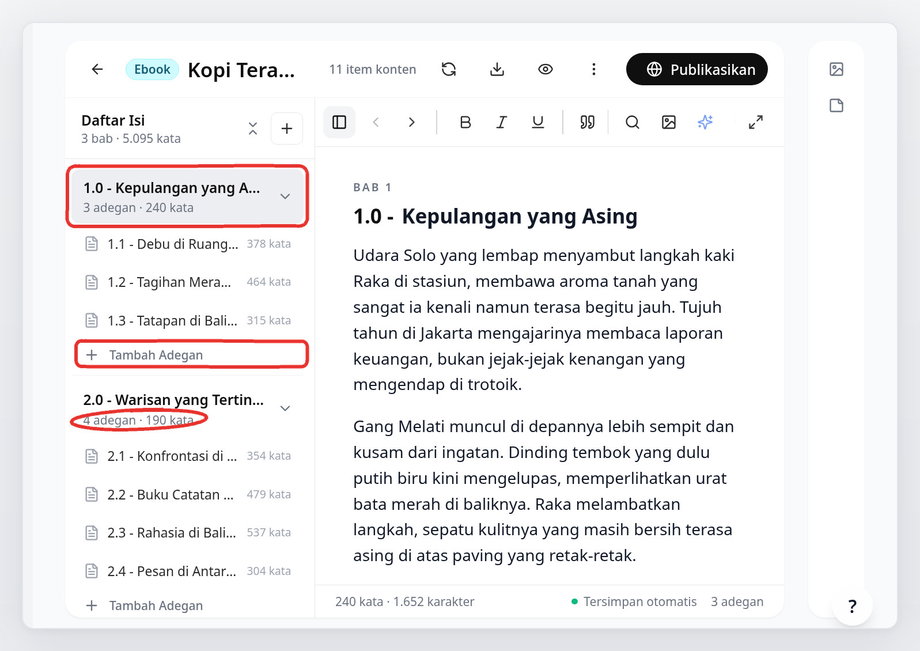Open image panel in right sidebar
The height and width of the screenshot is (651, 920).
(837, 69)
